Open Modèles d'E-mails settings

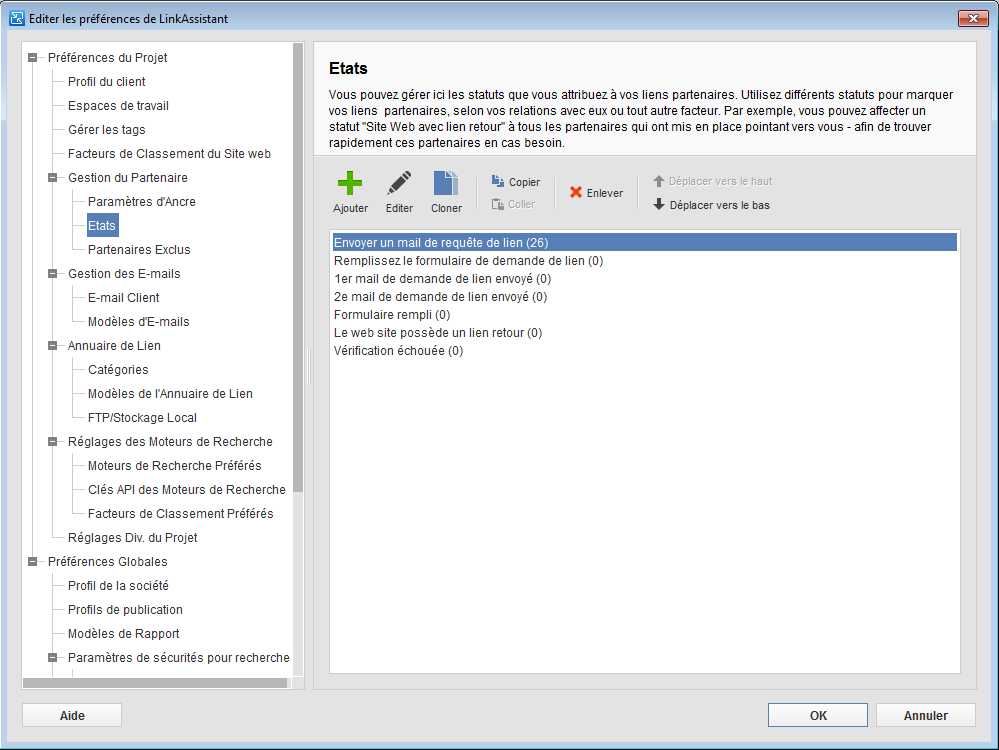(x=138, y=322)
